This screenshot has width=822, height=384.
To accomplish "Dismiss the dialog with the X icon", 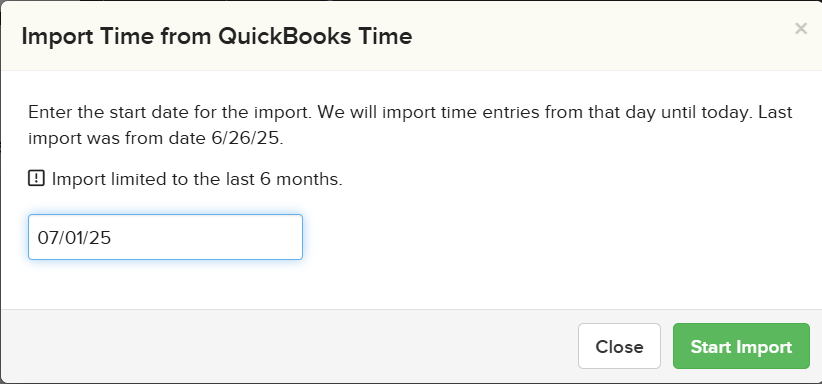I will pos(801,29).
